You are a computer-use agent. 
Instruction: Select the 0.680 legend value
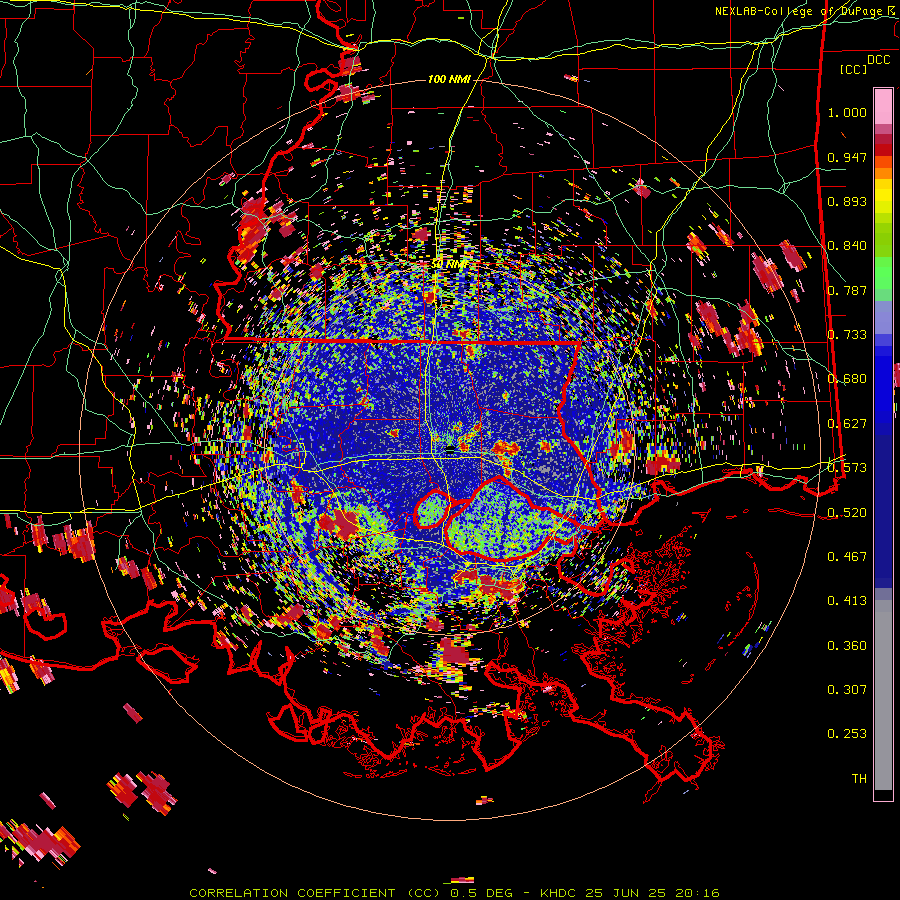pyautogui.click(x=847, y=379)
